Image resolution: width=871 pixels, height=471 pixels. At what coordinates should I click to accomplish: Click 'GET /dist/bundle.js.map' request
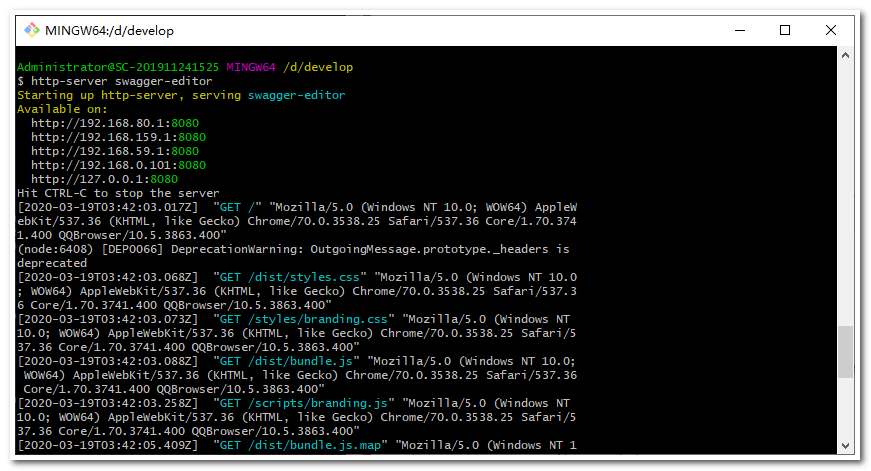[x=301, y=445]
